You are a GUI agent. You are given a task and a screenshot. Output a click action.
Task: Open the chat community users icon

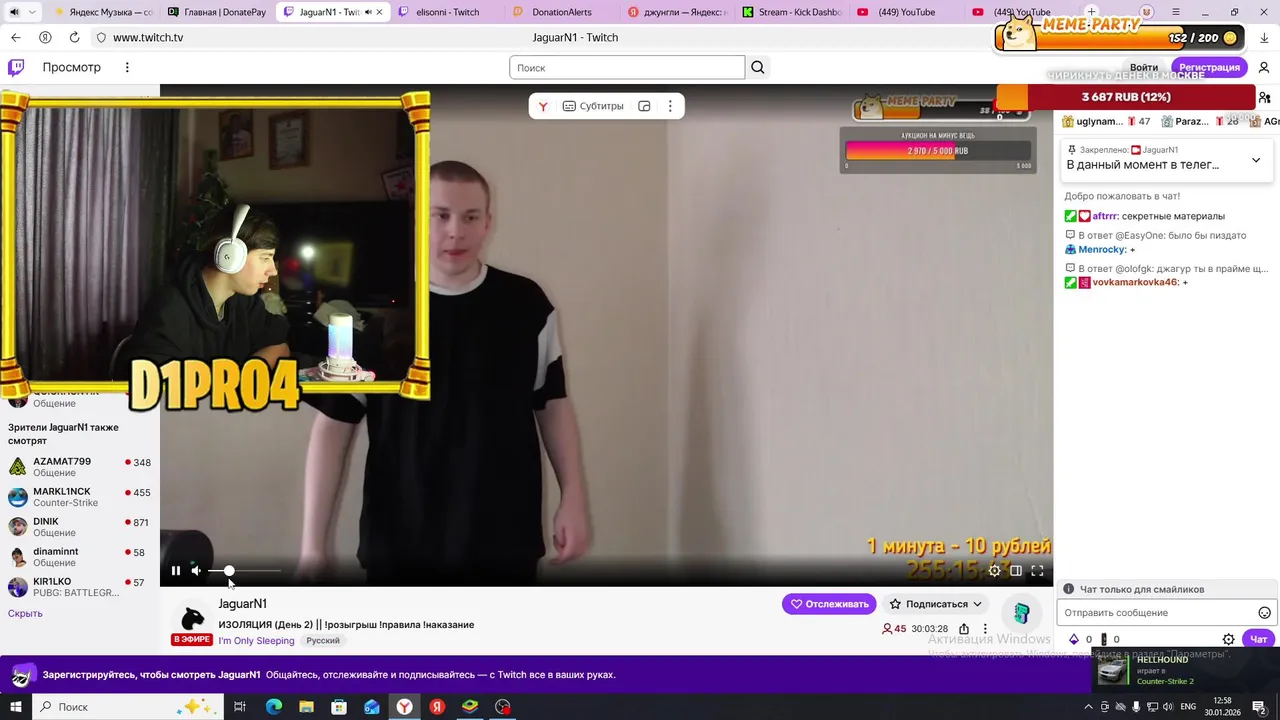[1265, 97]
